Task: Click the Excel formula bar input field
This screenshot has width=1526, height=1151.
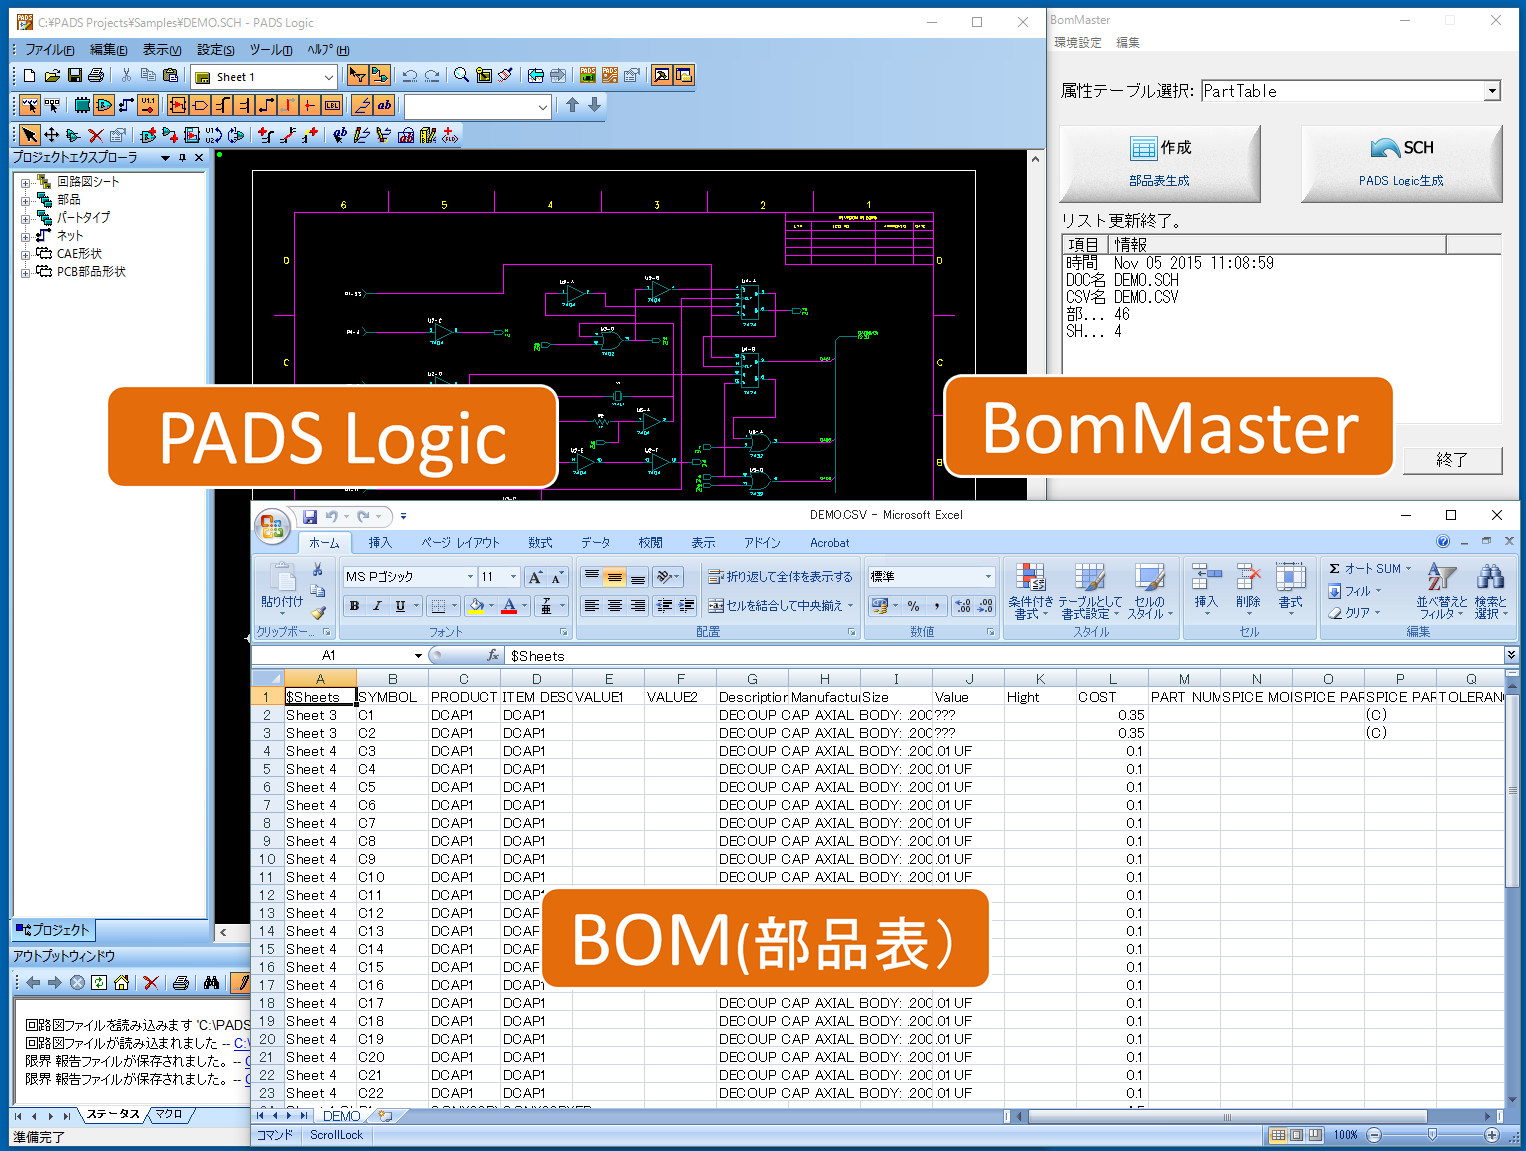Action: pos(1000,656)
